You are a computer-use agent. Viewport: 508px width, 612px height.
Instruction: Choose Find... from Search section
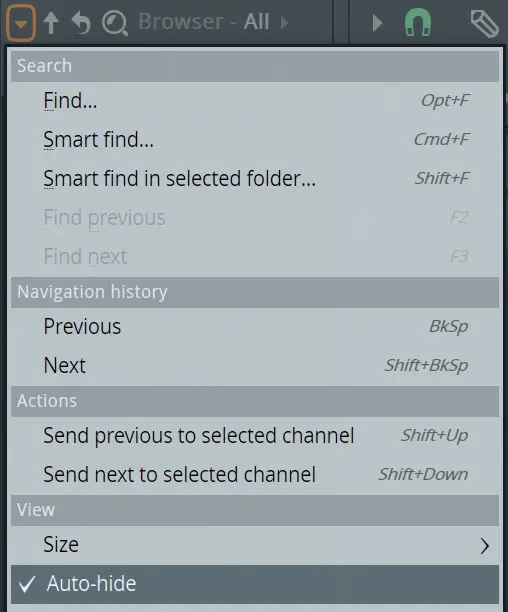pos(255,101)
